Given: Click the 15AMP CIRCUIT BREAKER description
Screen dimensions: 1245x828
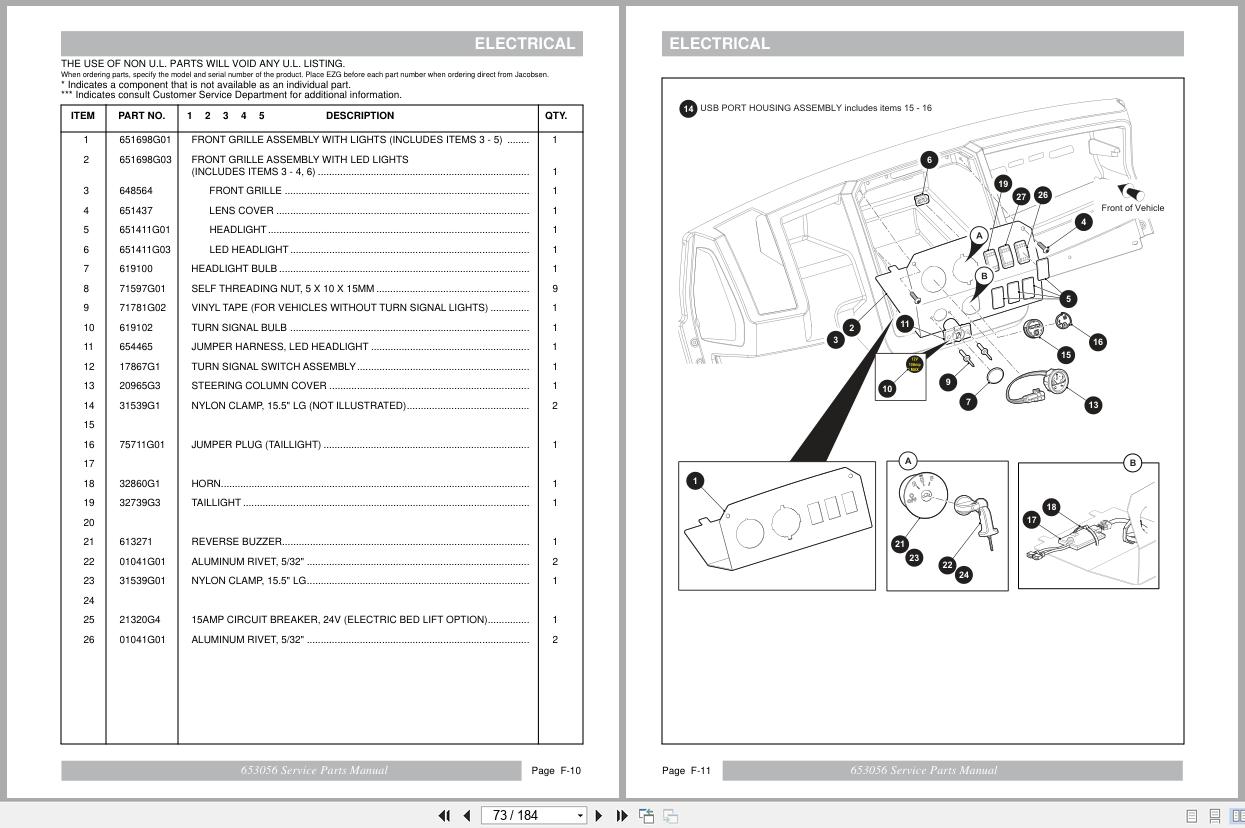Looking at the screenshot, I should click(340, 620).
